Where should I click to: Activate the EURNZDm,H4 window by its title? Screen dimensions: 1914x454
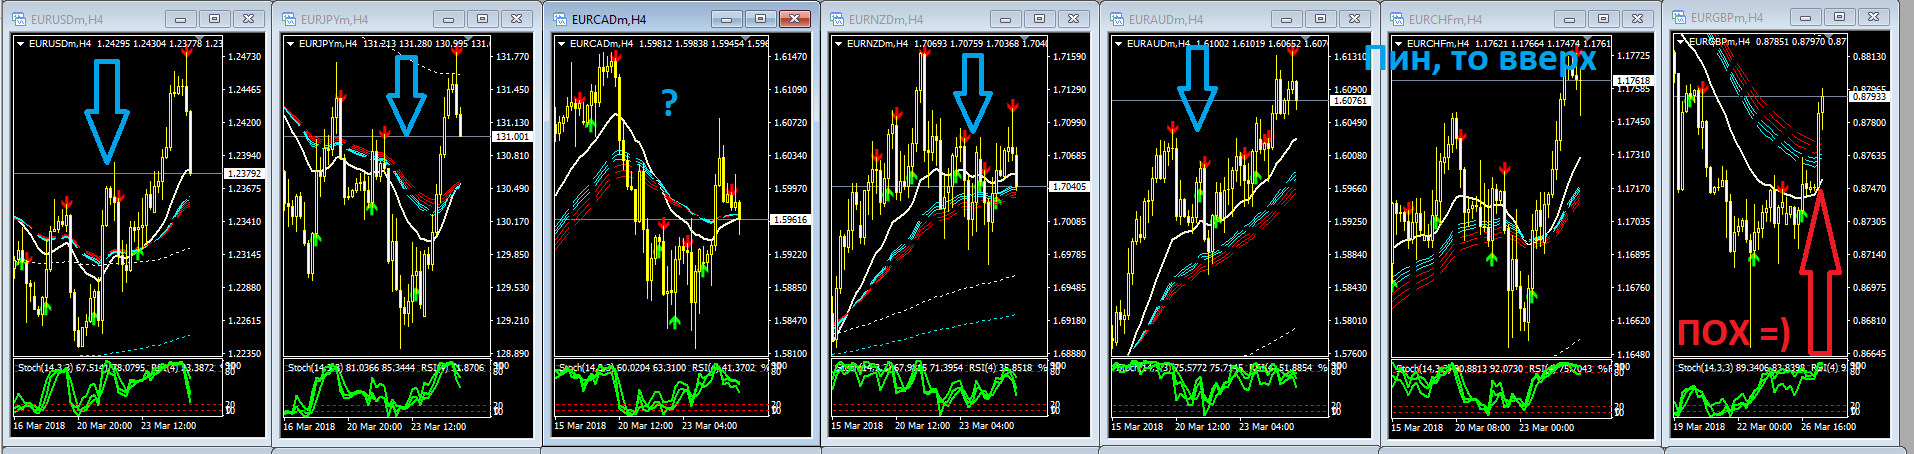coord(886,20)
